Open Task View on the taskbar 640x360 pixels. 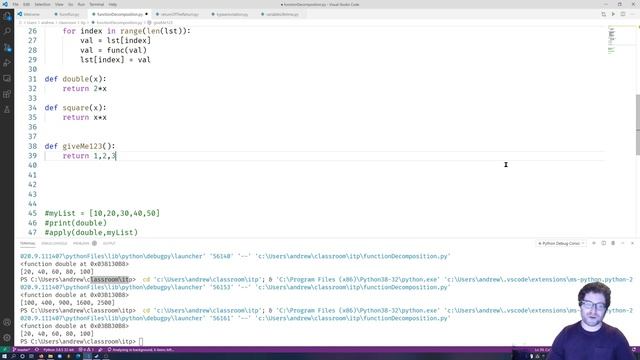pyautogui.click(x=31, y=356)
